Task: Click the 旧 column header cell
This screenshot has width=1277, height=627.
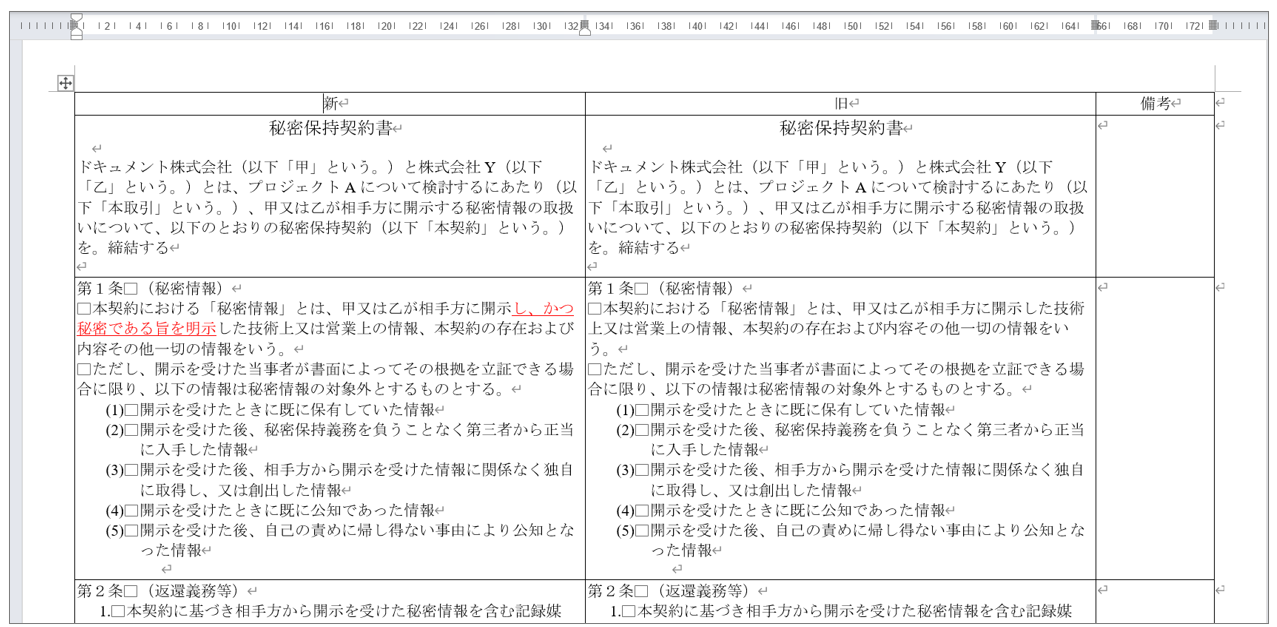Action: click(841, 103)
